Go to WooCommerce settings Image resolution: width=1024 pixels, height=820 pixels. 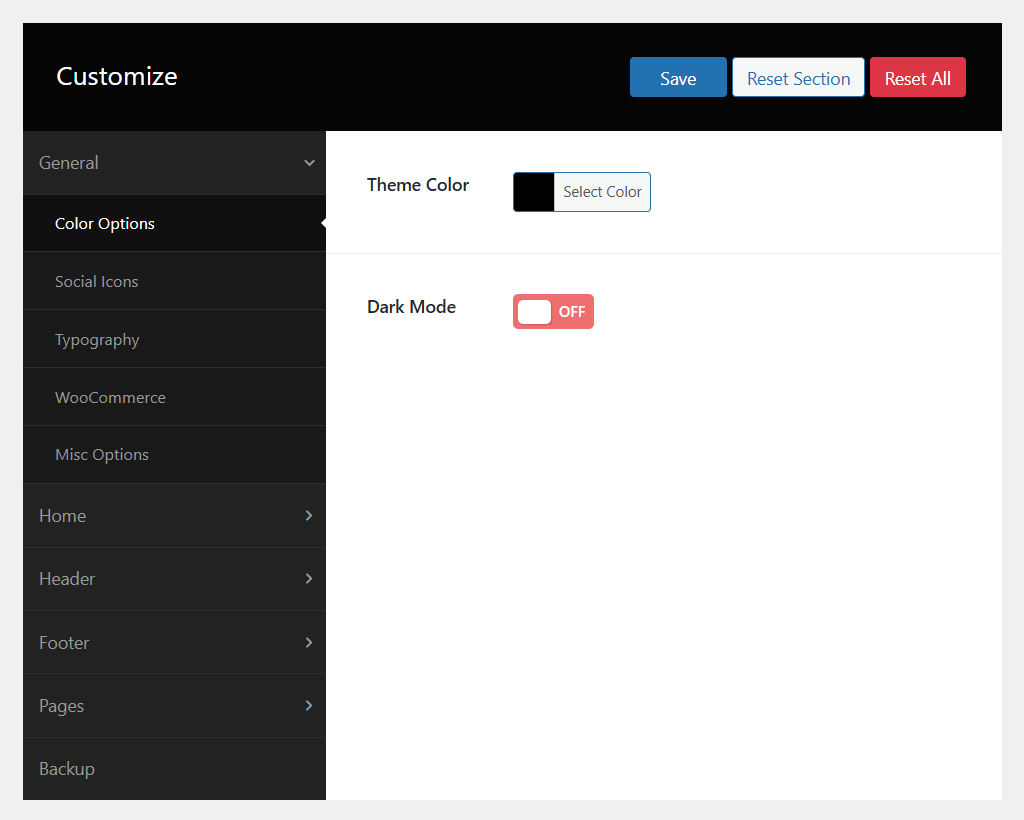tap(110, 397)
